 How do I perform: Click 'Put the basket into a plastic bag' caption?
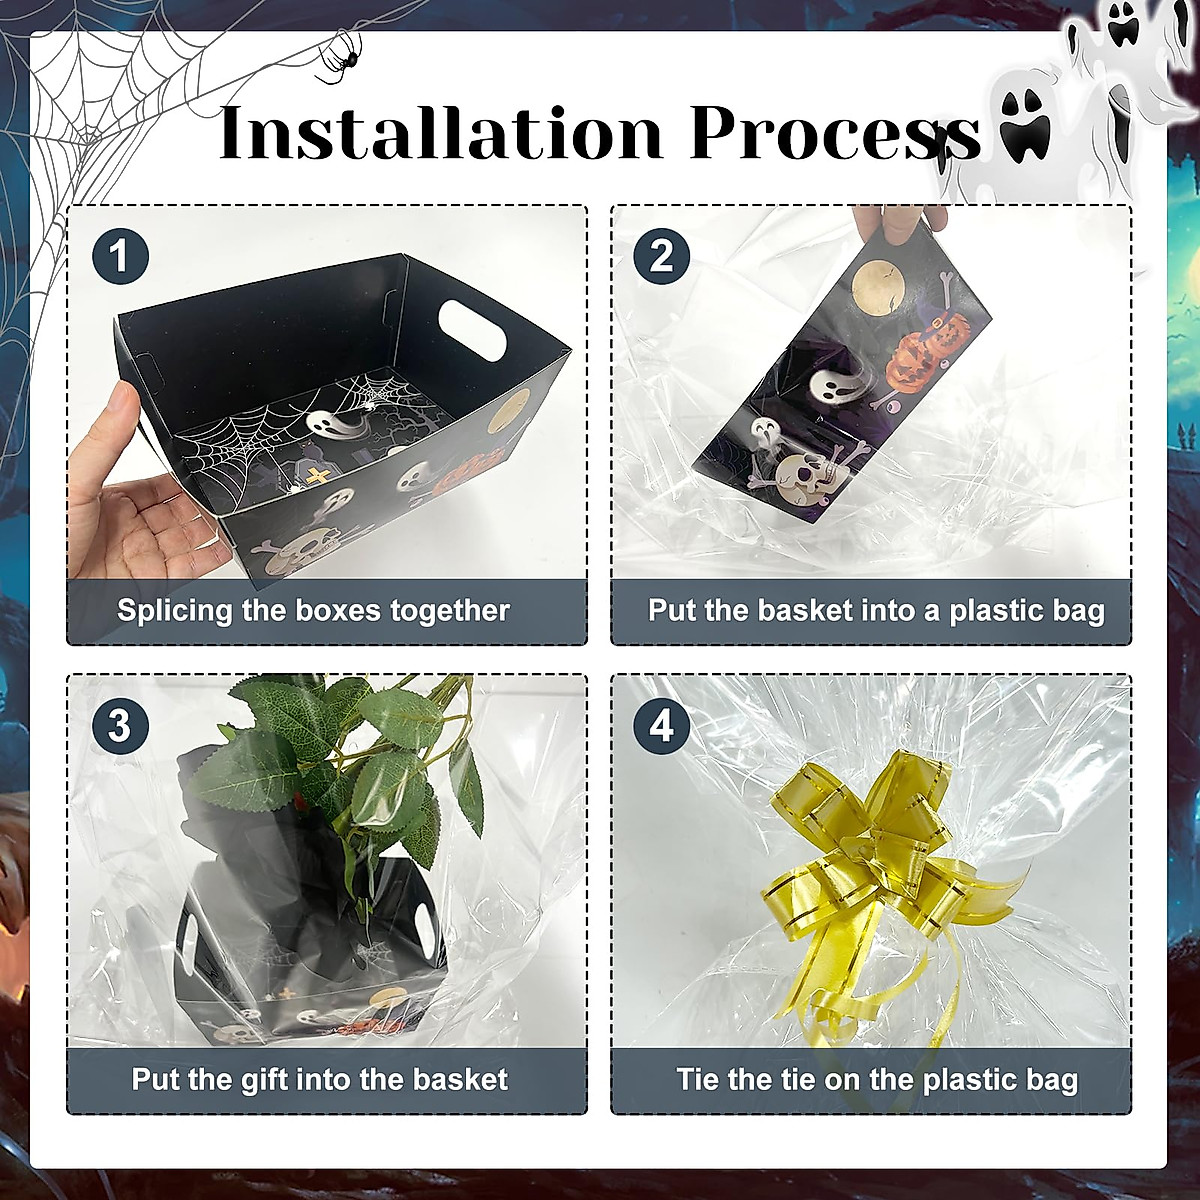point(876,610)
